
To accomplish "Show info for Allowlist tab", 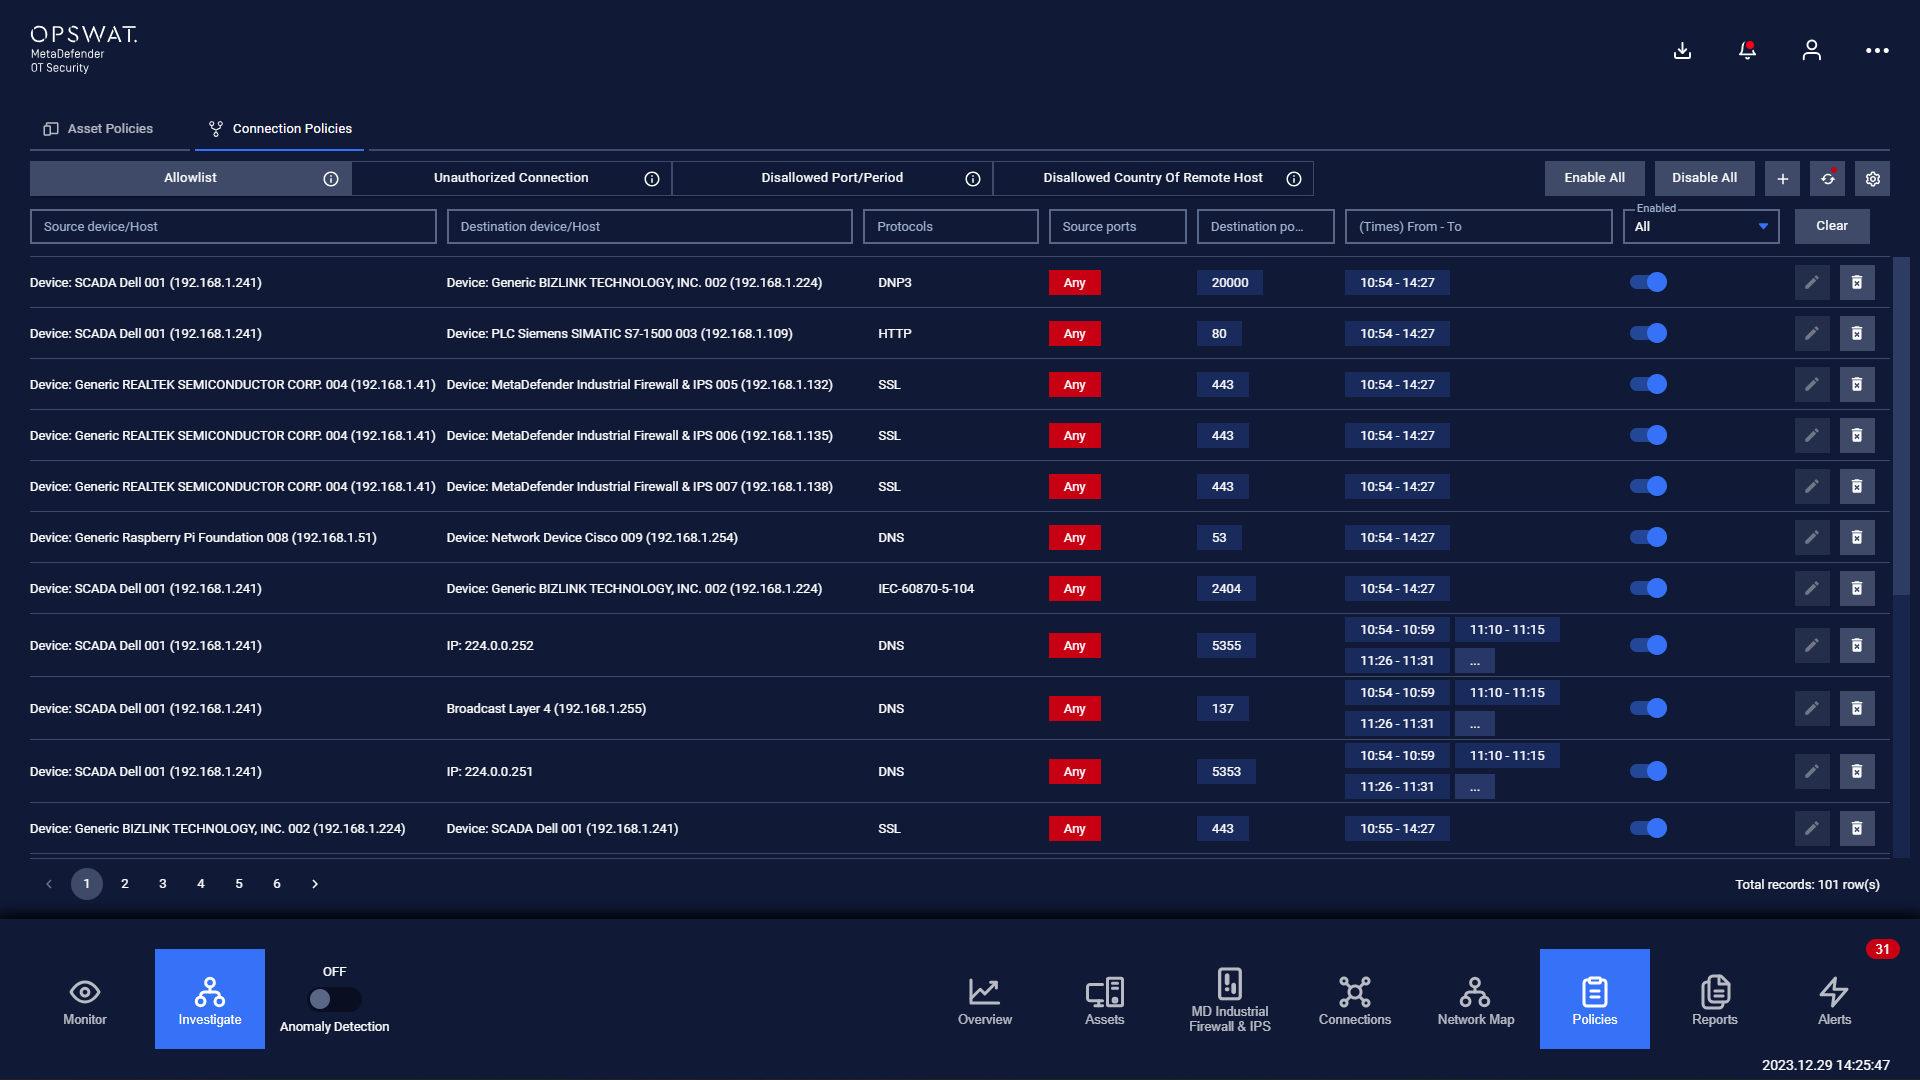I will tap(331, 179).
